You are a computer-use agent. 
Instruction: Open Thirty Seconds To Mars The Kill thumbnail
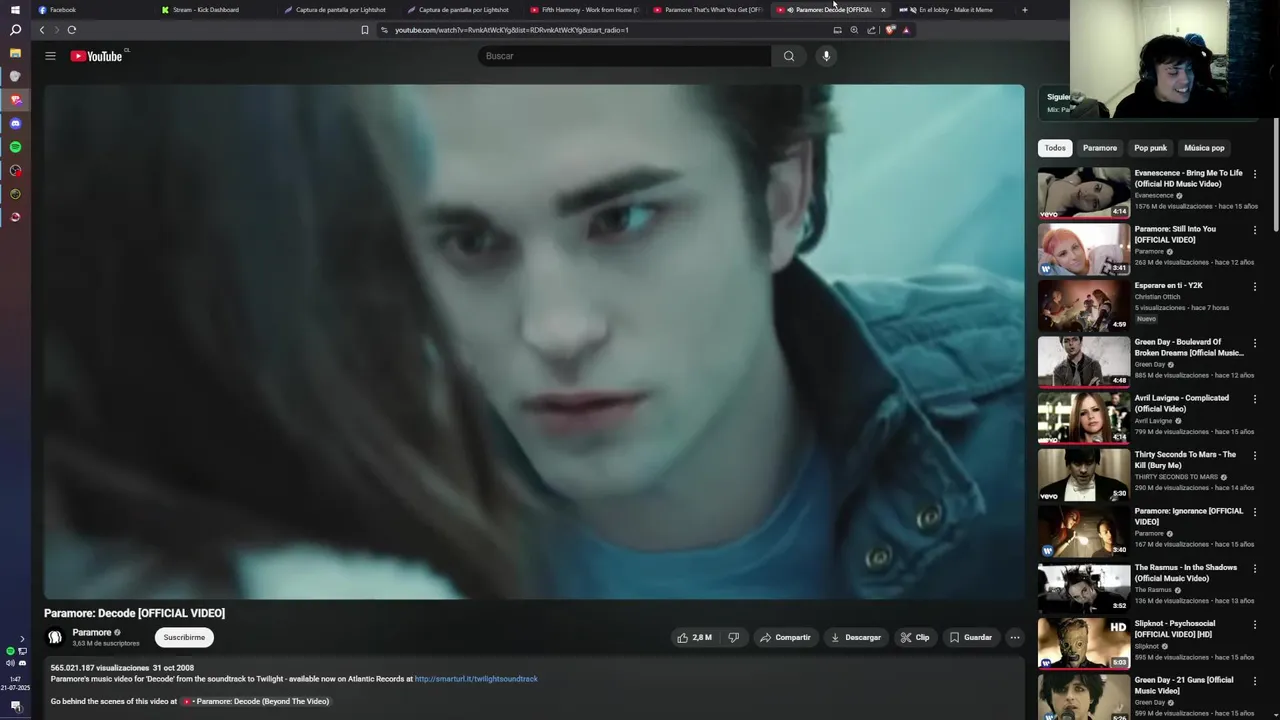[x=1084, y=475]
